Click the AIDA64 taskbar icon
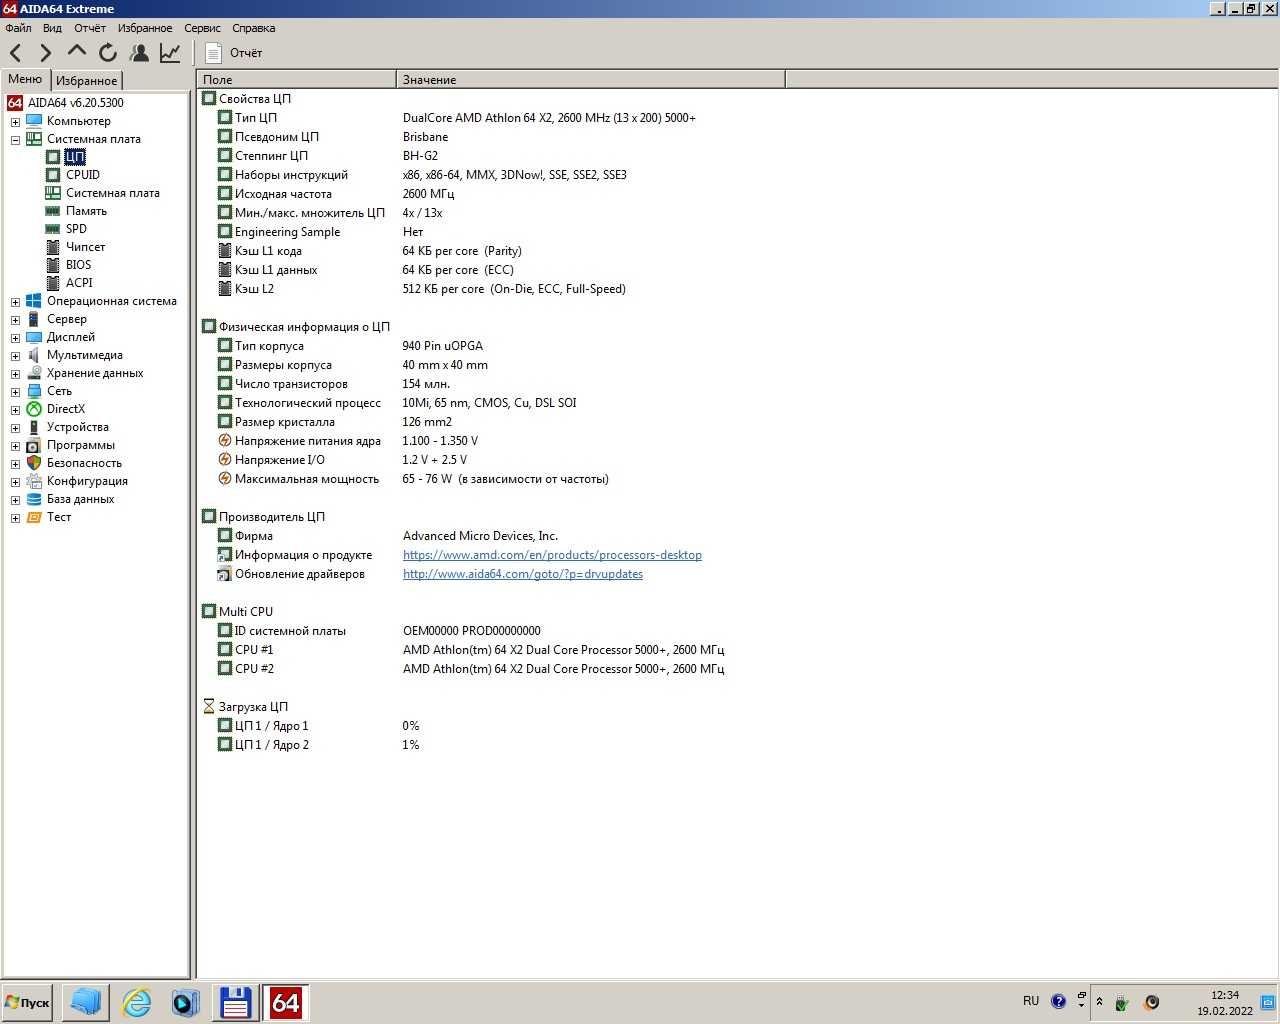Viewport: 1280px width, 1024px height. coord(285,1002)
